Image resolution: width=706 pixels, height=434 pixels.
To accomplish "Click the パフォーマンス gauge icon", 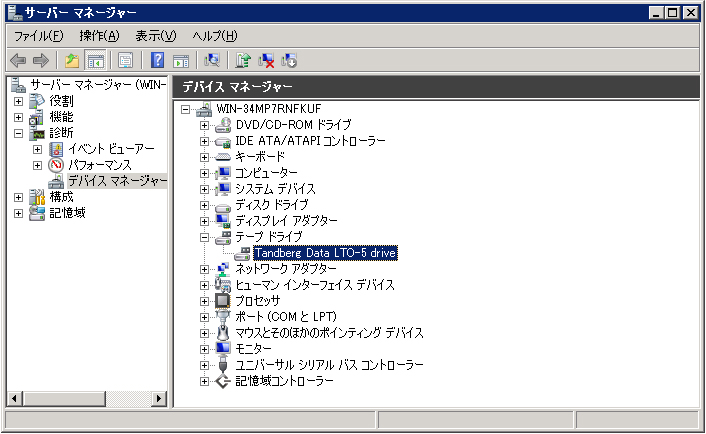I will click(56, 165).
